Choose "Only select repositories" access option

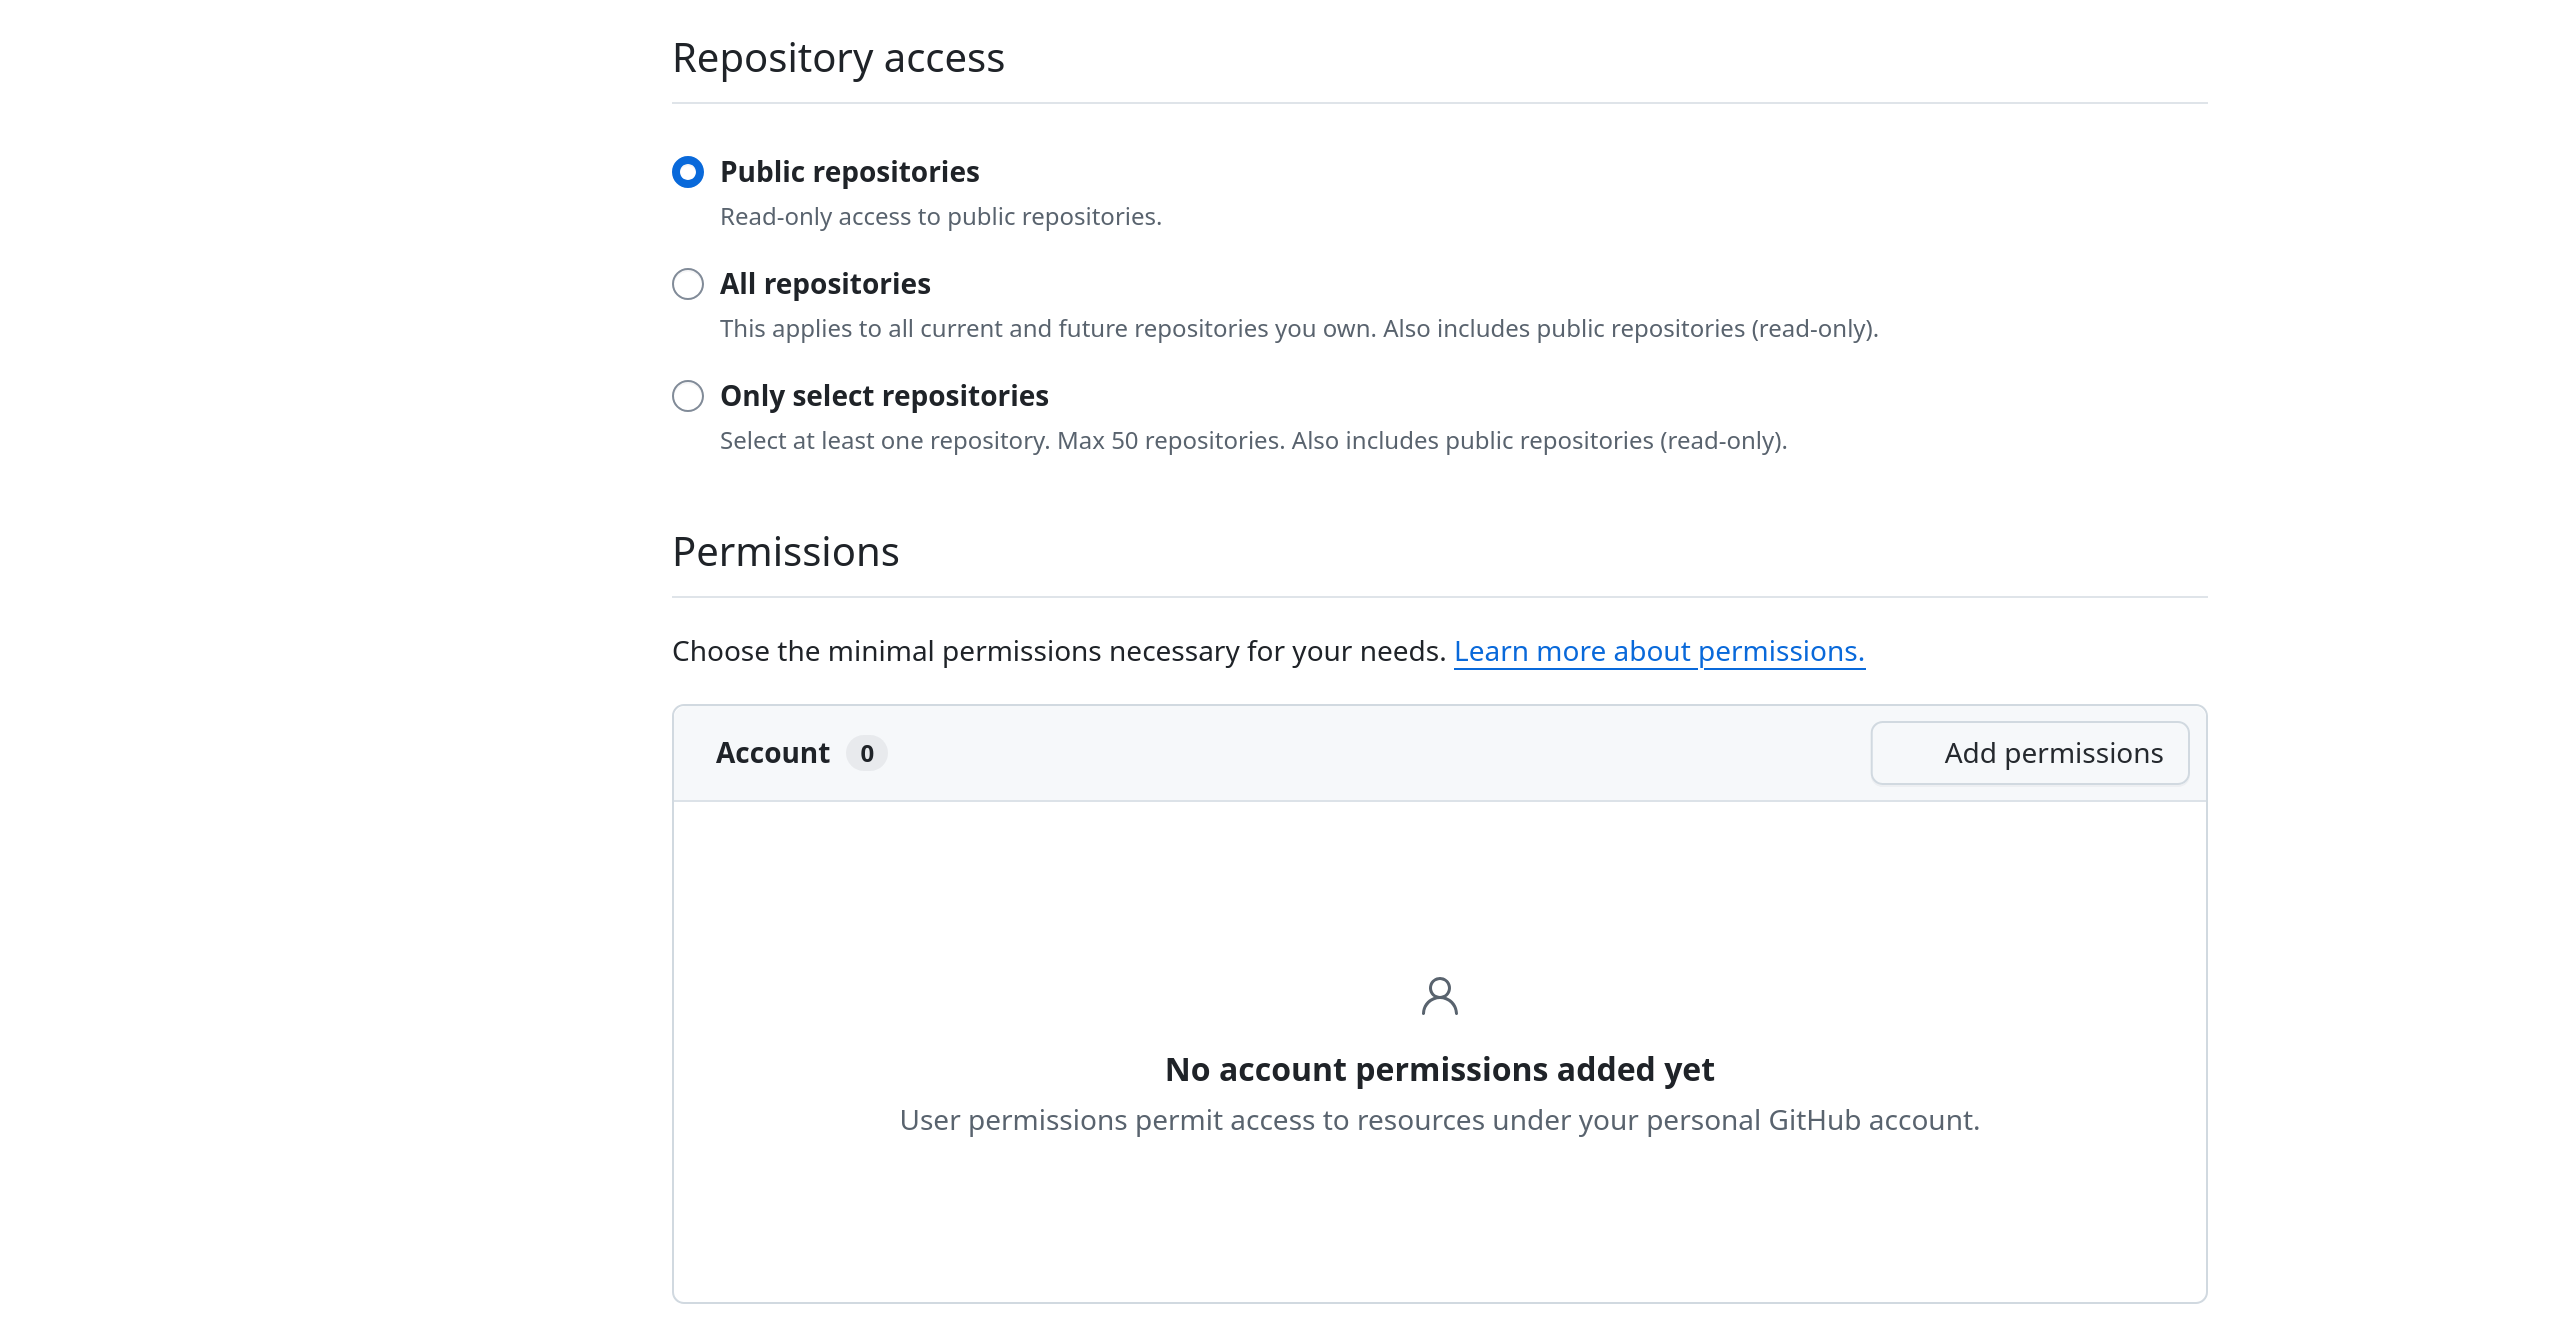688,396
